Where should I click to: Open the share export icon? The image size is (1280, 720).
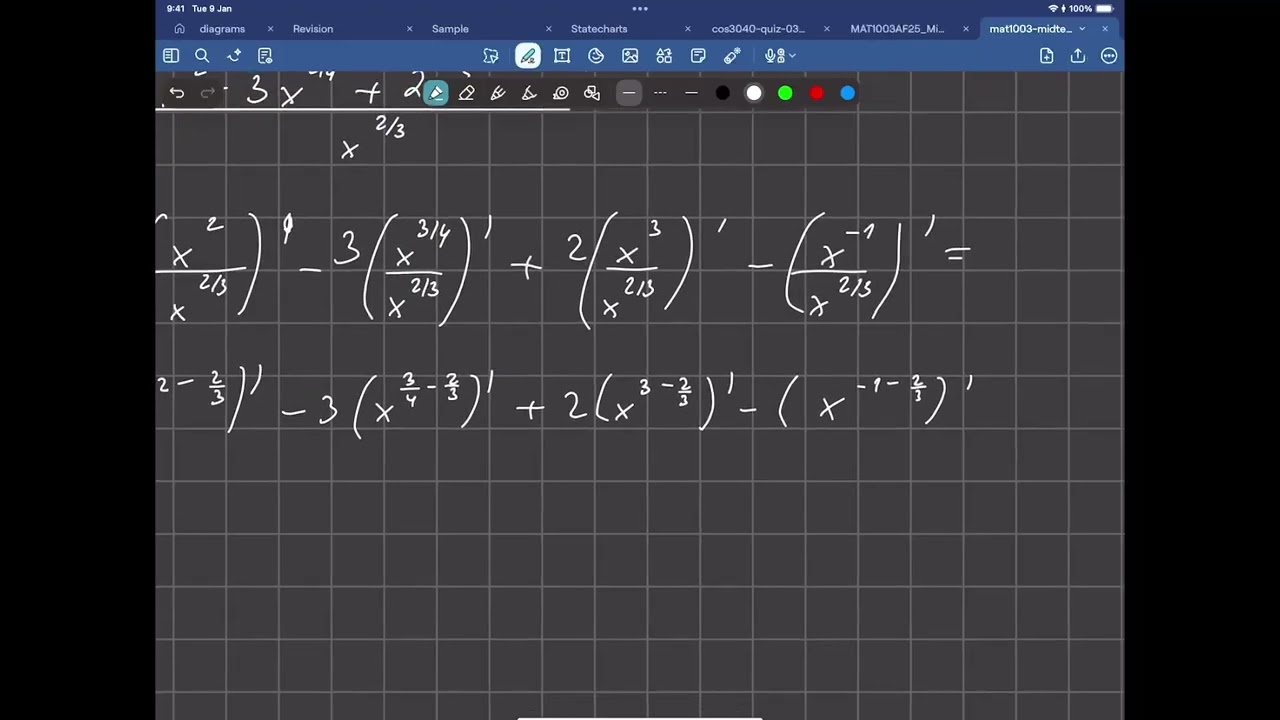coord(1078,56)
